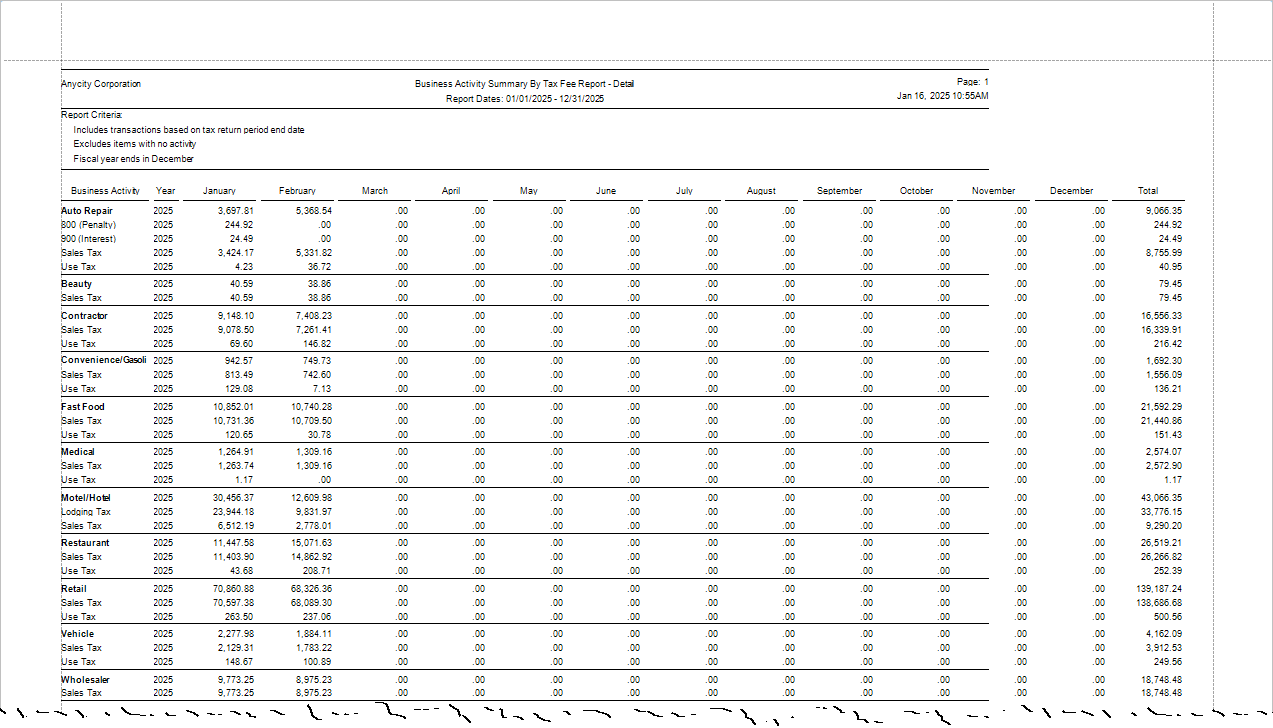Click the Business Activity column header
1273x728 pixels.
105,191
